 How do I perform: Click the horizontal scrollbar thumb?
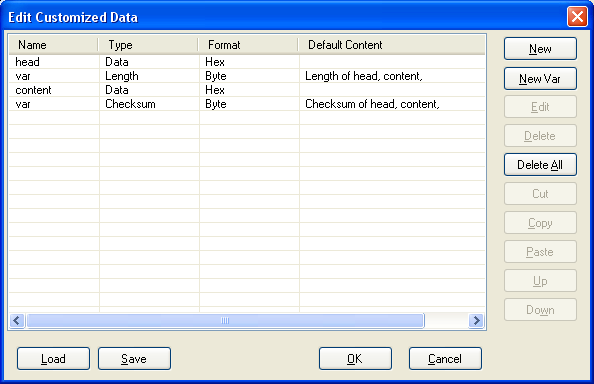tap(225, 321)
